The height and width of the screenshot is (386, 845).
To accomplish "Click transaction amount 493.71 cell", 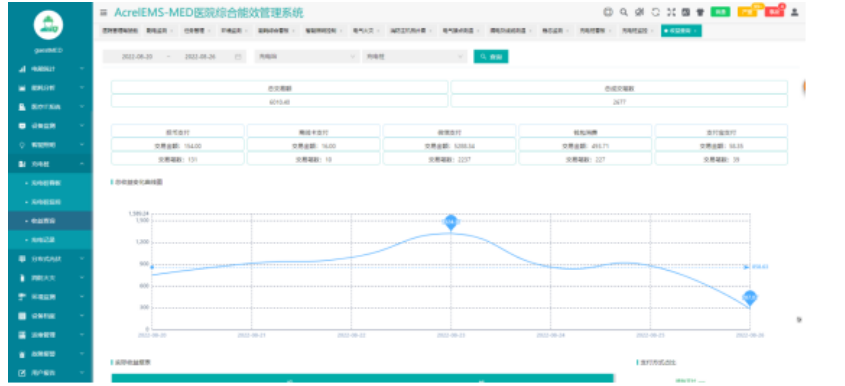I will coord(585,146).
